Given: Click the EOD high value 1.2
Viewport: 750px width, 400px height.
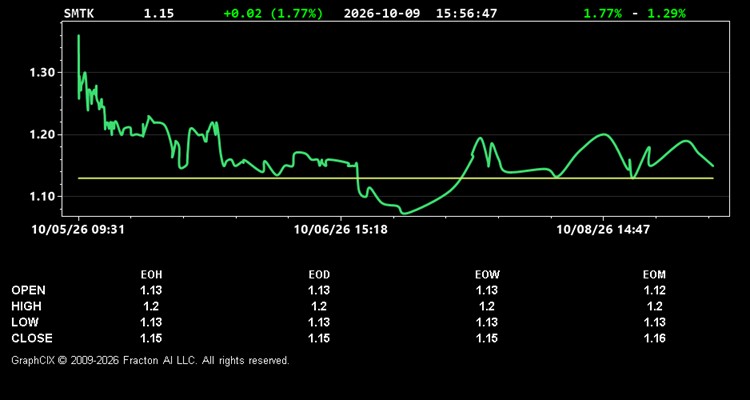Looking at the screenshot, I should click(319, 306).
